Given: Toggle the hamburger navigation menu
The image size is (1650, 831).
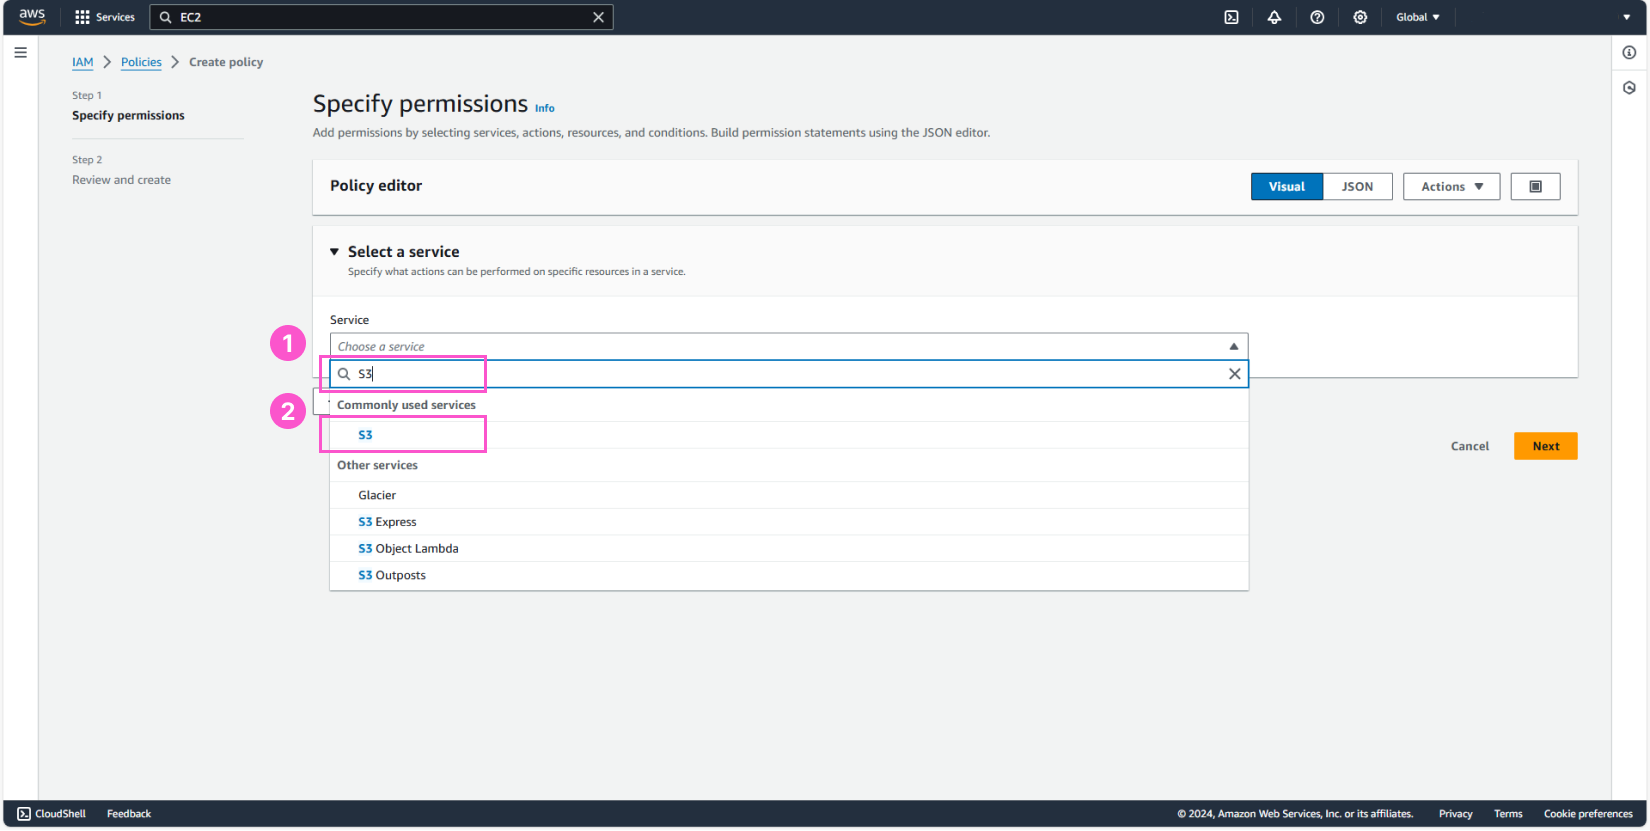Looking at the screenshot, I should (x=20, y=53).
